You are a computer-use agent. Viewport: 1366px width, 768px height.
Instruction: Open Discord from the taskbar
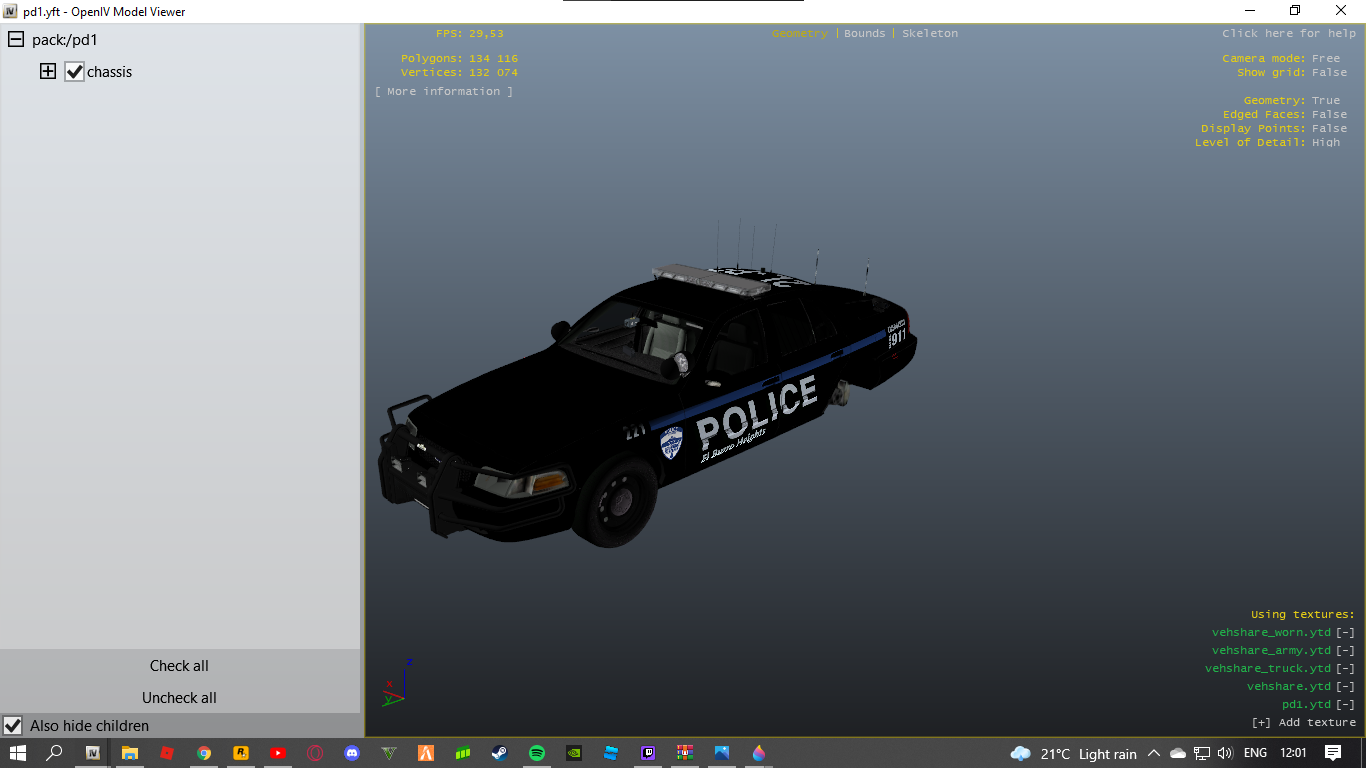[x=352, y=753]
